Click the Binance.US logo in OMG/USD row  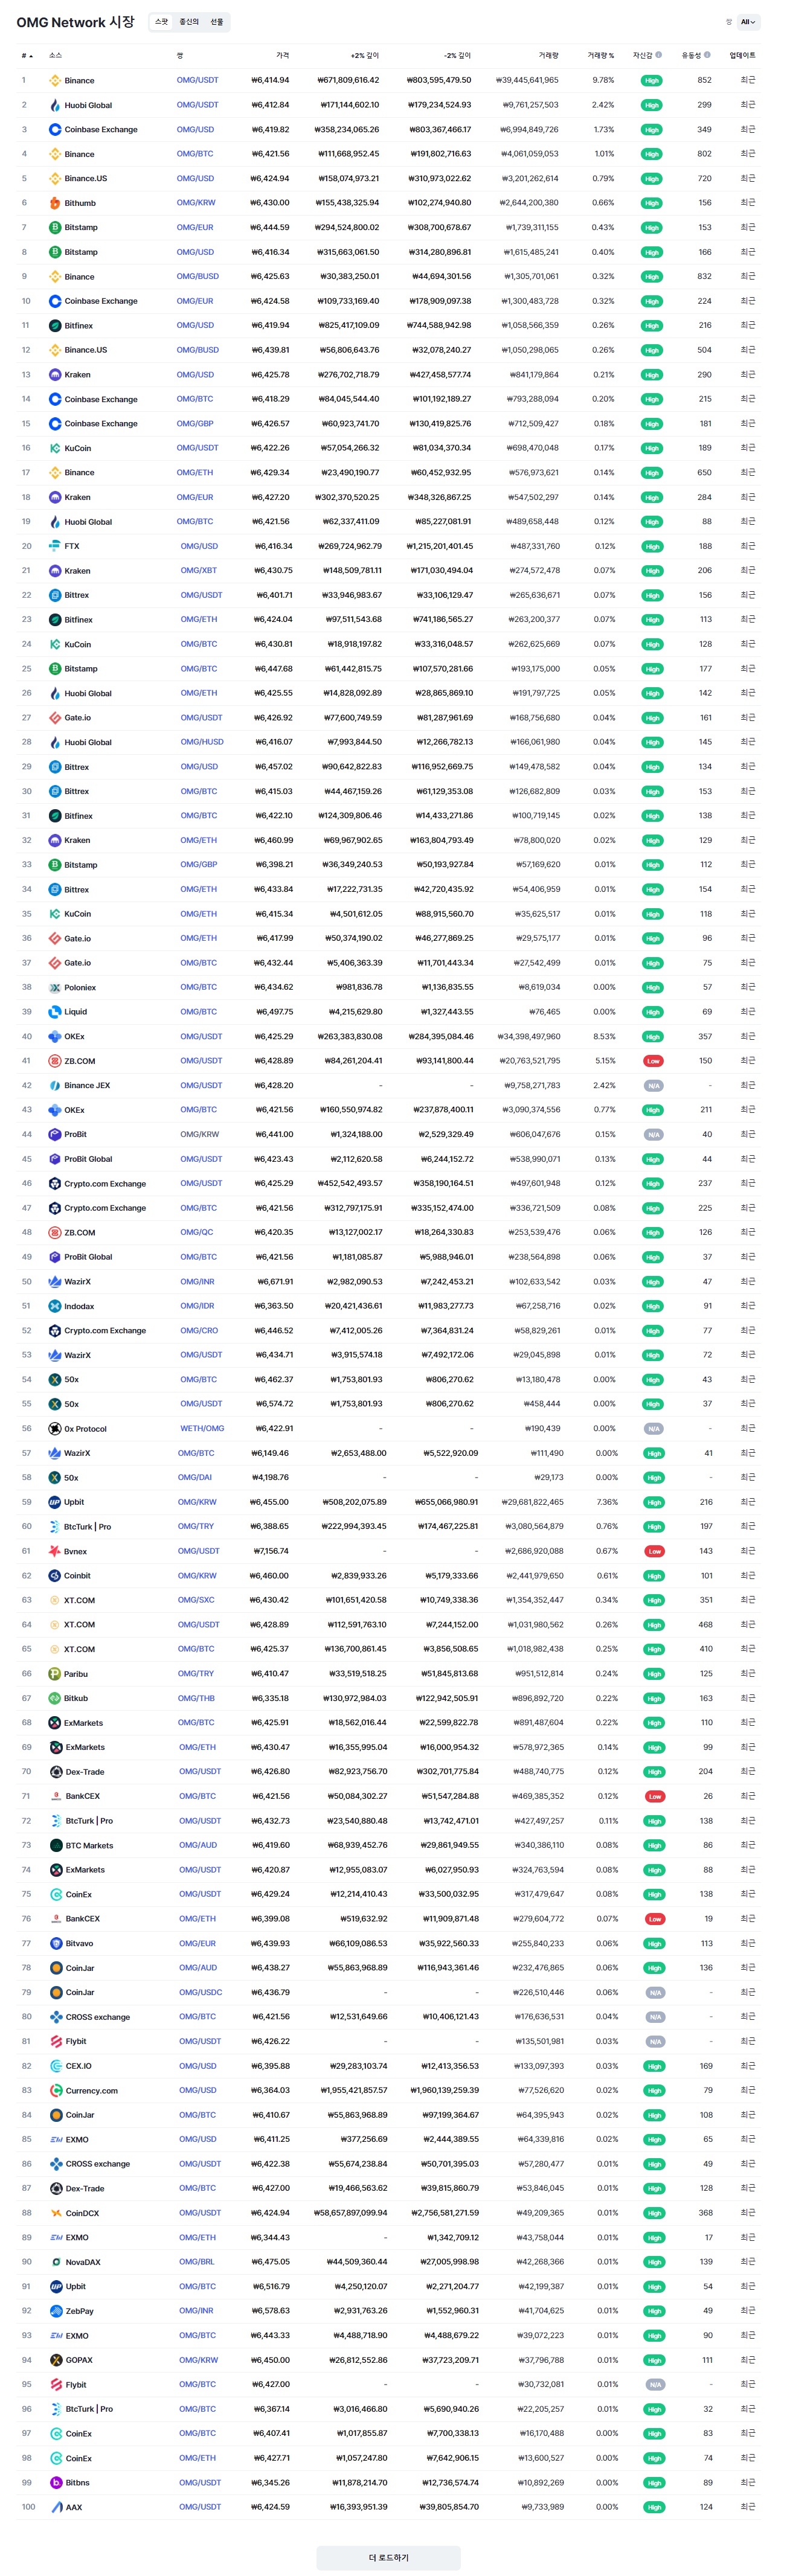click(55, 178)
